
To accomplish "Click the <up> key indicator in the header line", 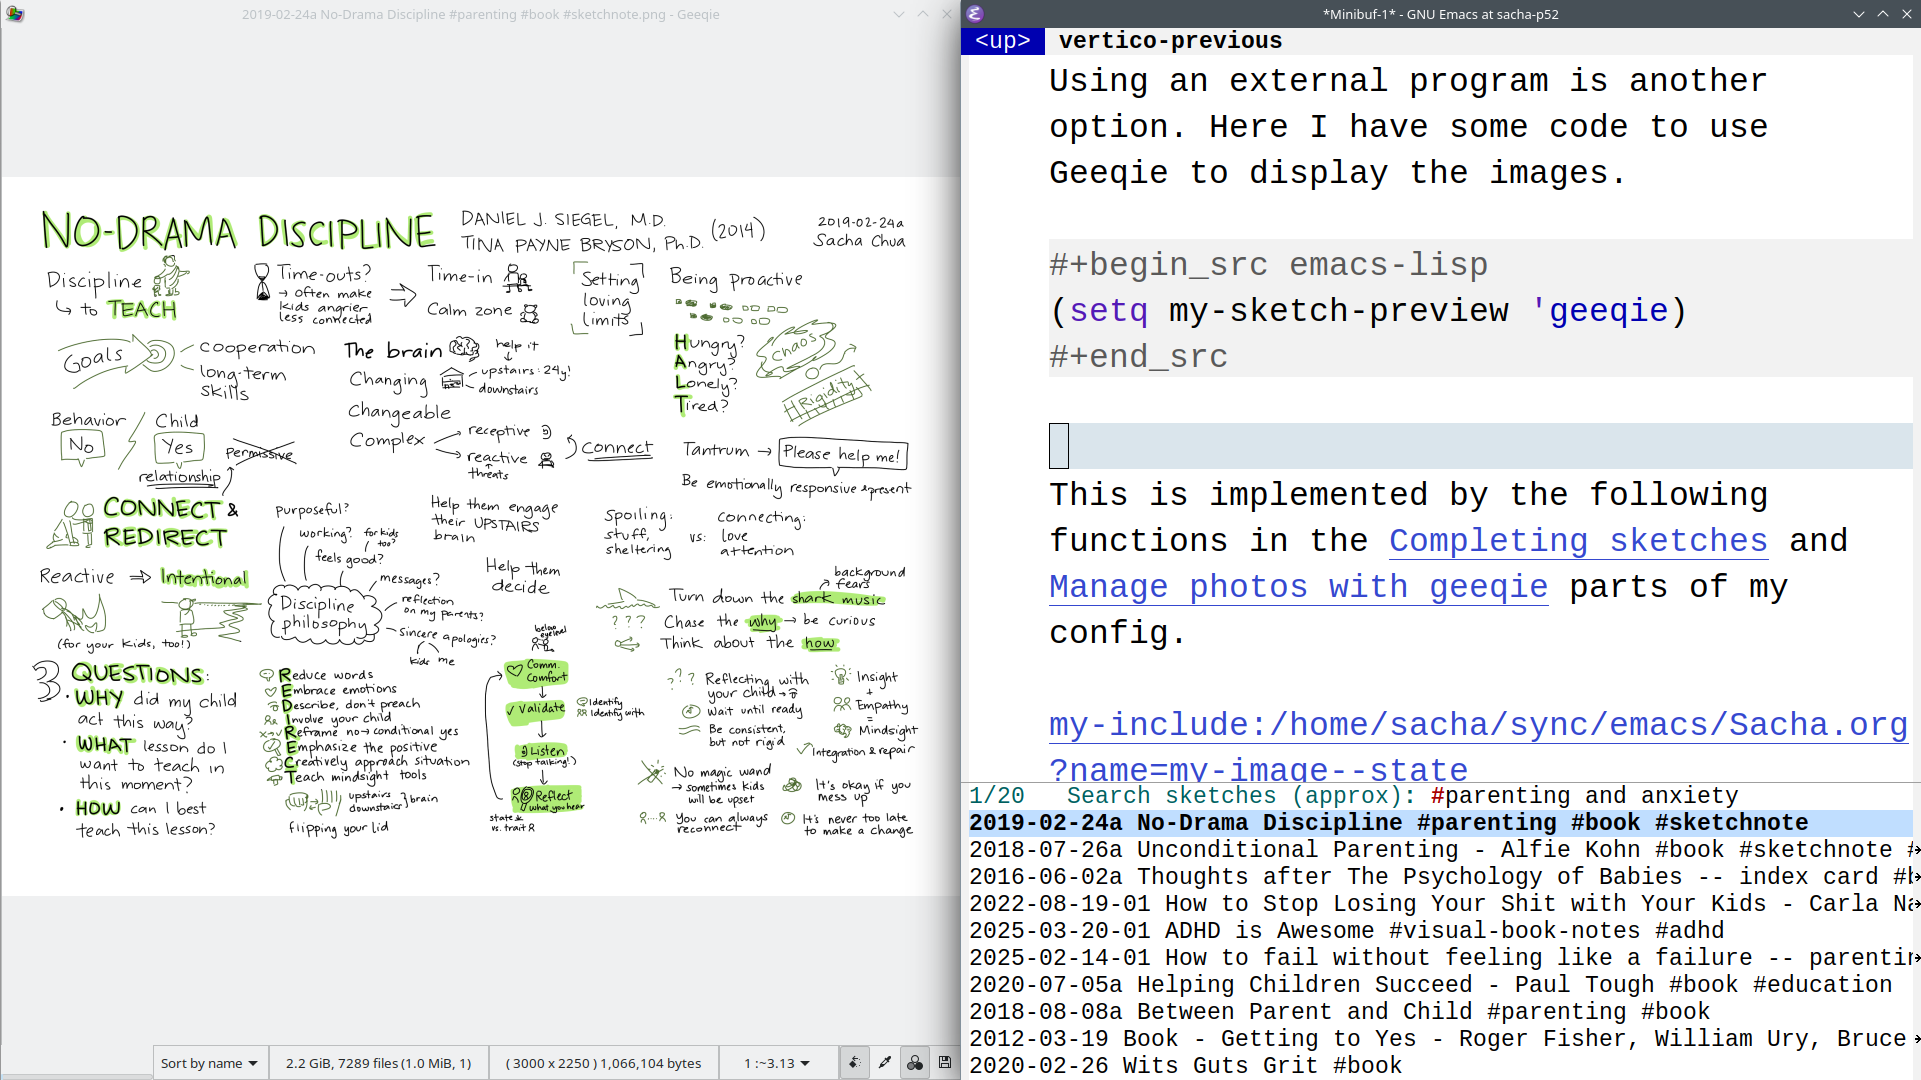I will [1002, 41].
